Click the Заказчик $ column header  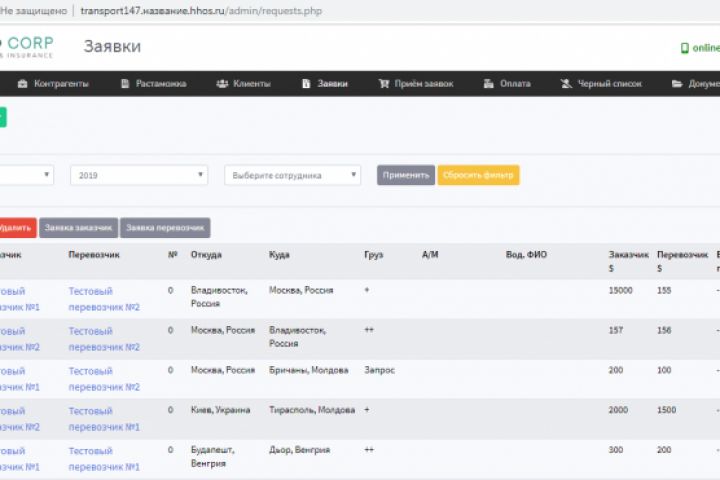point(629,261)
